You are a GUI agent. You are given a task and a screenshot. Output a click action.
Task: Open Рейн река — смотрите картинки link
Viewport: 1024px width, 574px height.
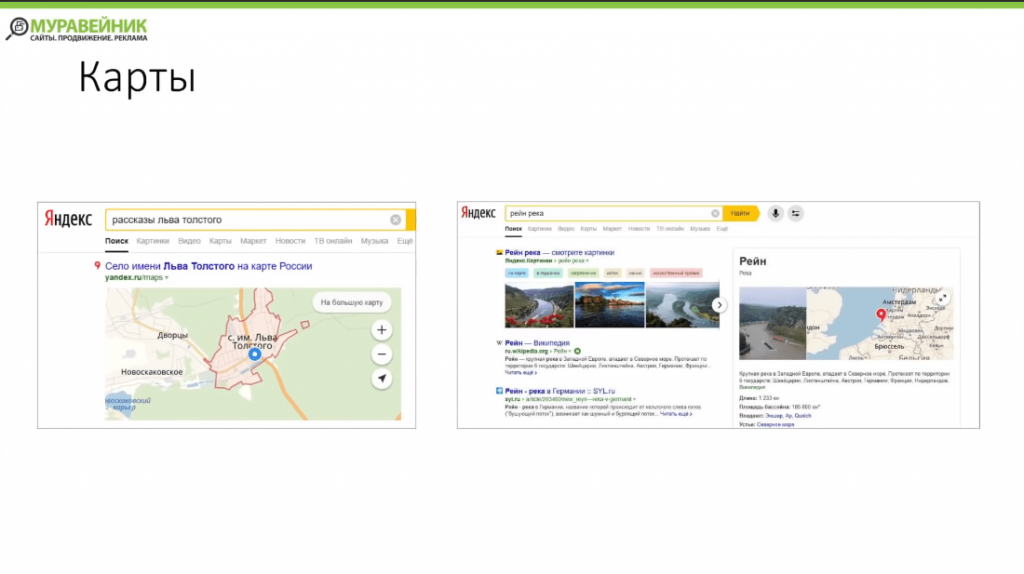pyautogui.click(x=559, y=253)
